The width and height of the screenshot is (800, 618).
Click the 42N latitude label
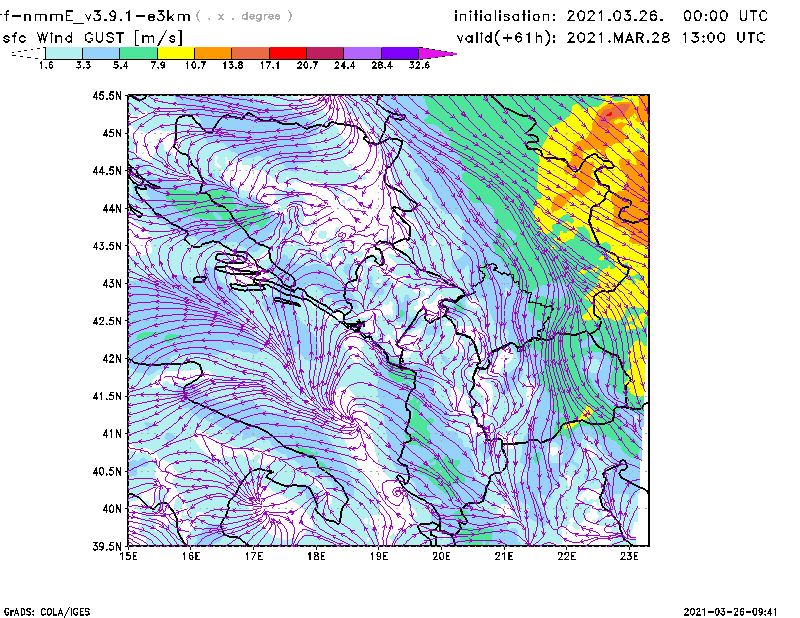[112, 359]
